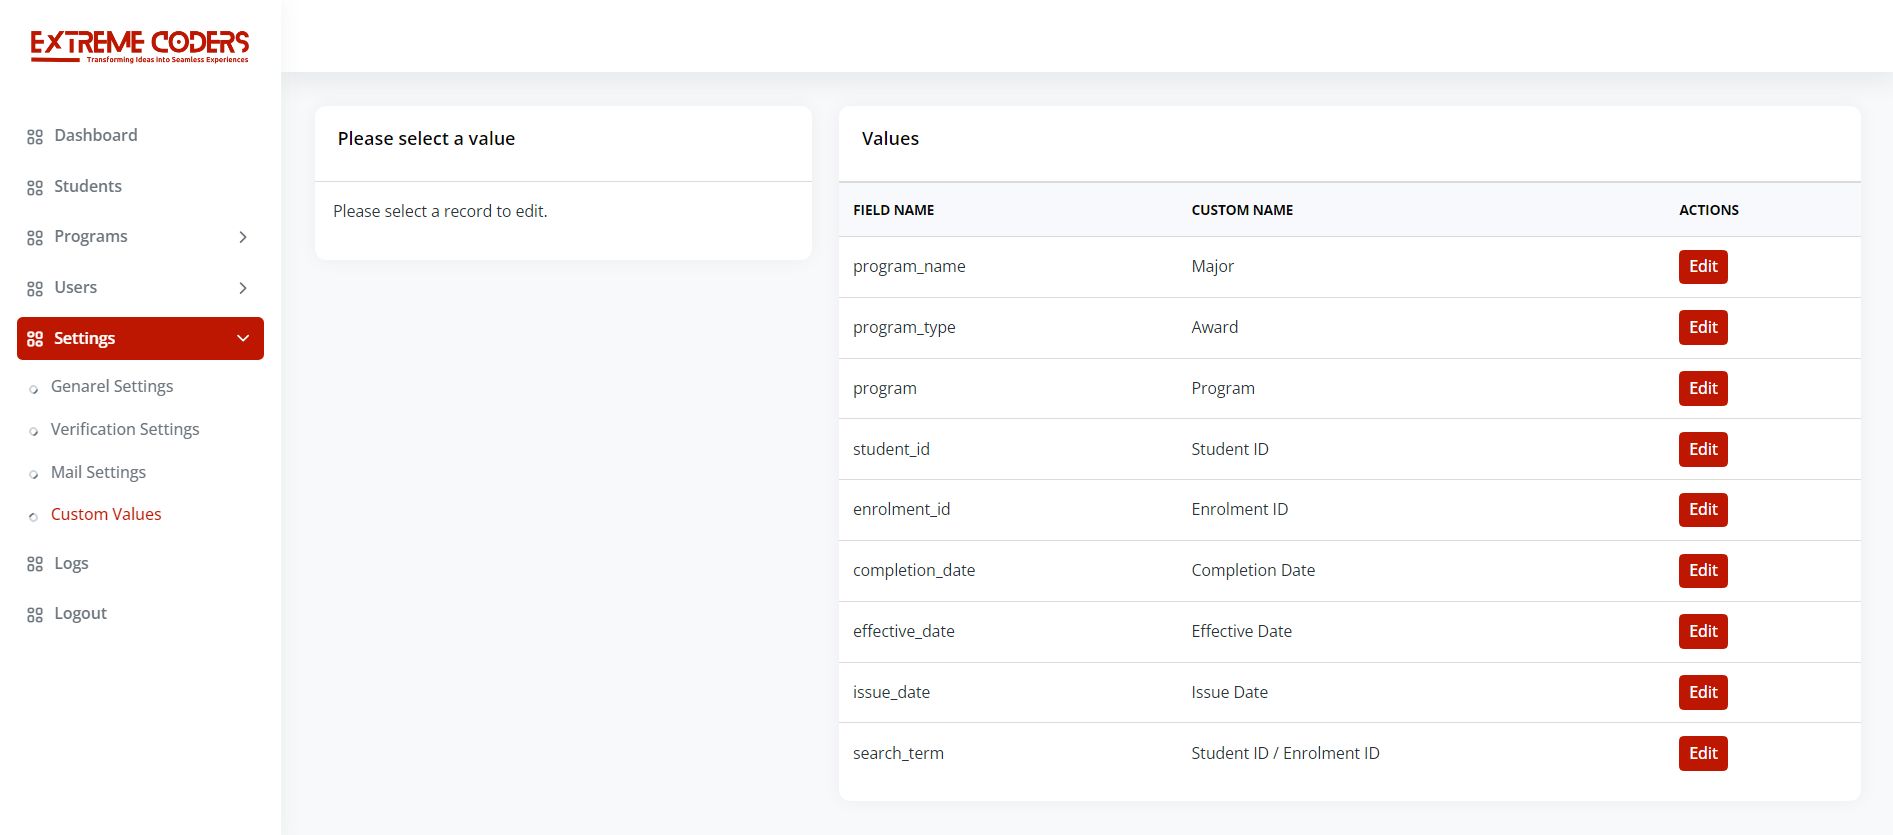The image size is (1893, 835).
Task: Open Verification Settings submenu item
Action: (125, 429)
